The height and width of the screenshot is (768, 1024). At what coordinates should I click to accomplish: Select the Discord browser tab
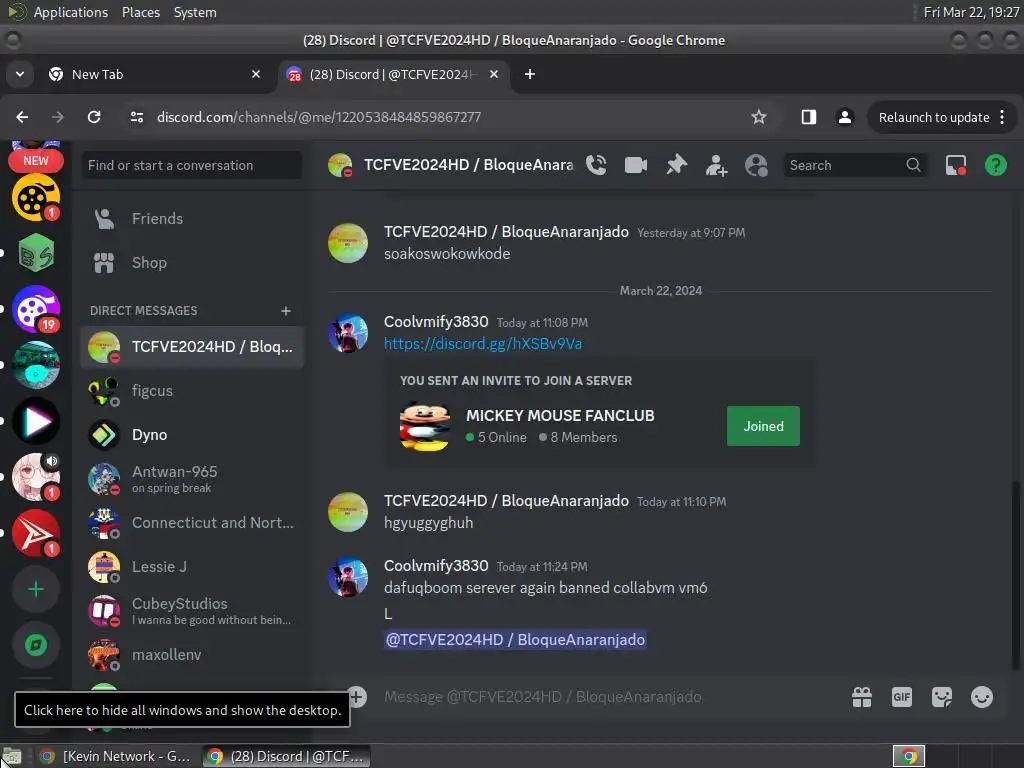click(x=394, y=74)
